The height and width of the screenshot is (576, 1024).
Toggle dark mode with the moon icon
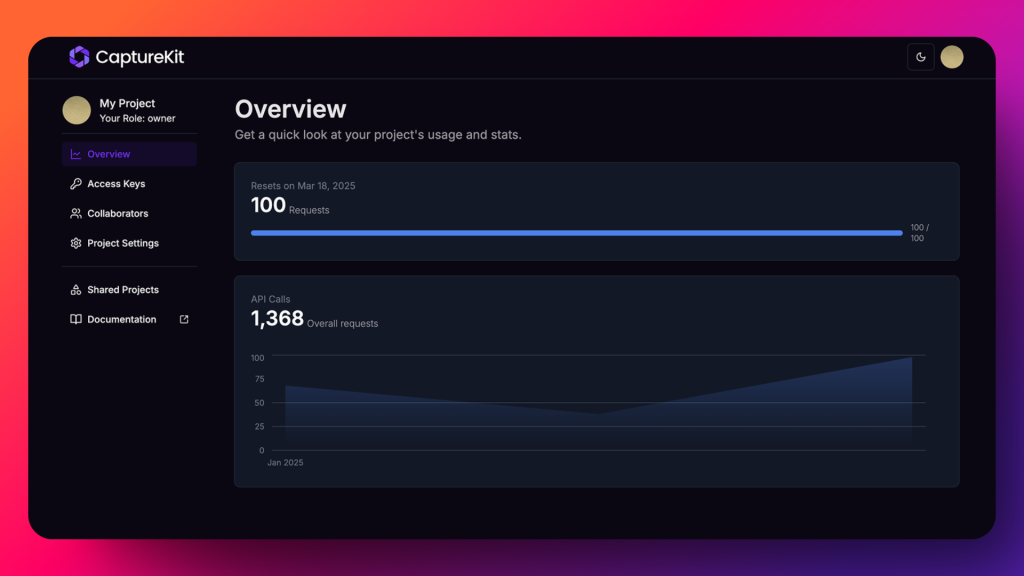(x=920, y=57)
